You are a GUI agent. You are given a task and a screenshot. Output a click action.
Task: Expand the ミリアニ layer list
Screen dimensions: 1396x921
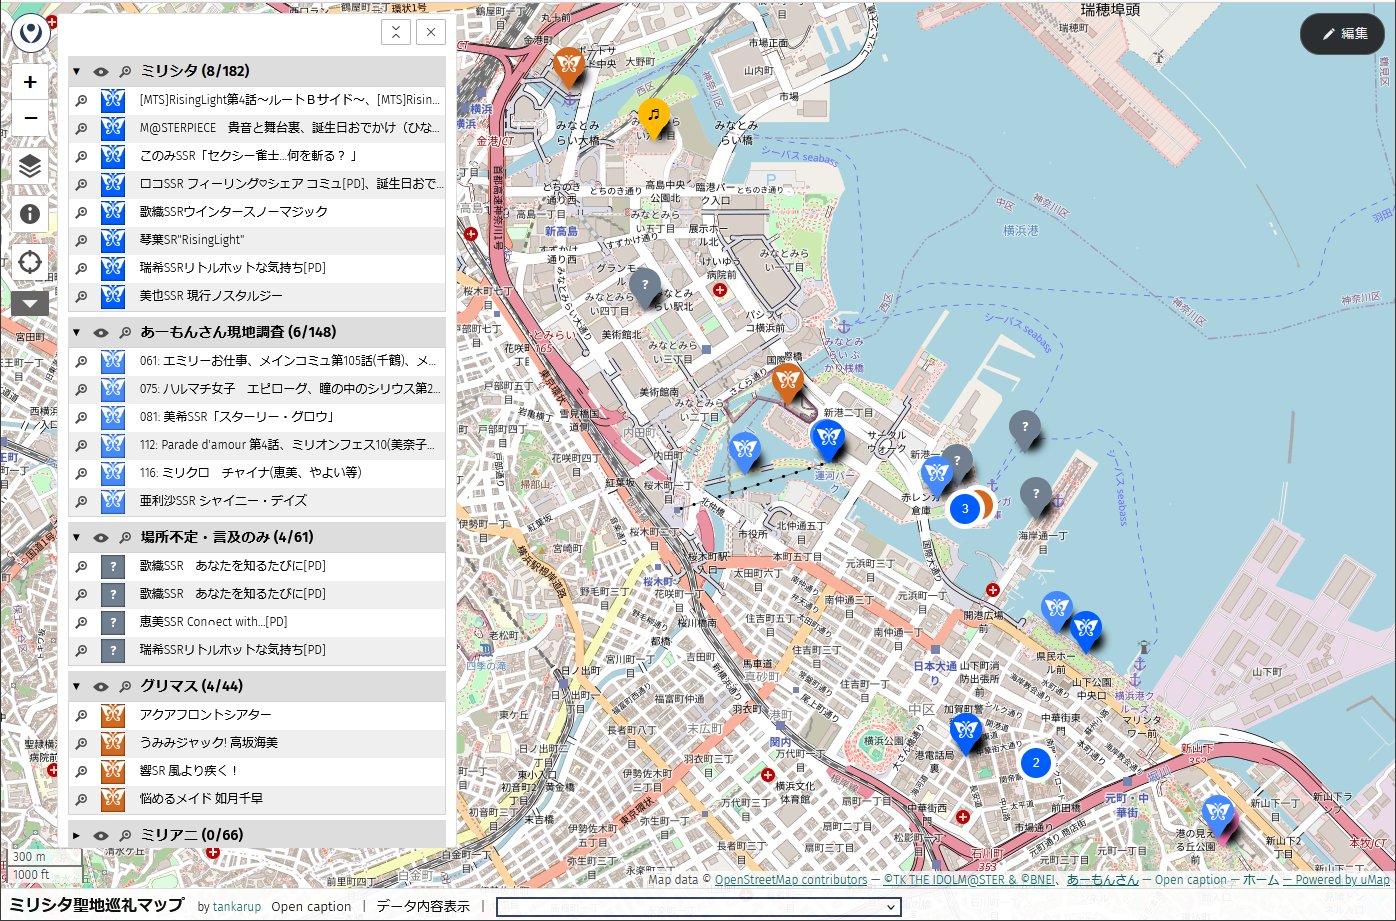point(77,835)
